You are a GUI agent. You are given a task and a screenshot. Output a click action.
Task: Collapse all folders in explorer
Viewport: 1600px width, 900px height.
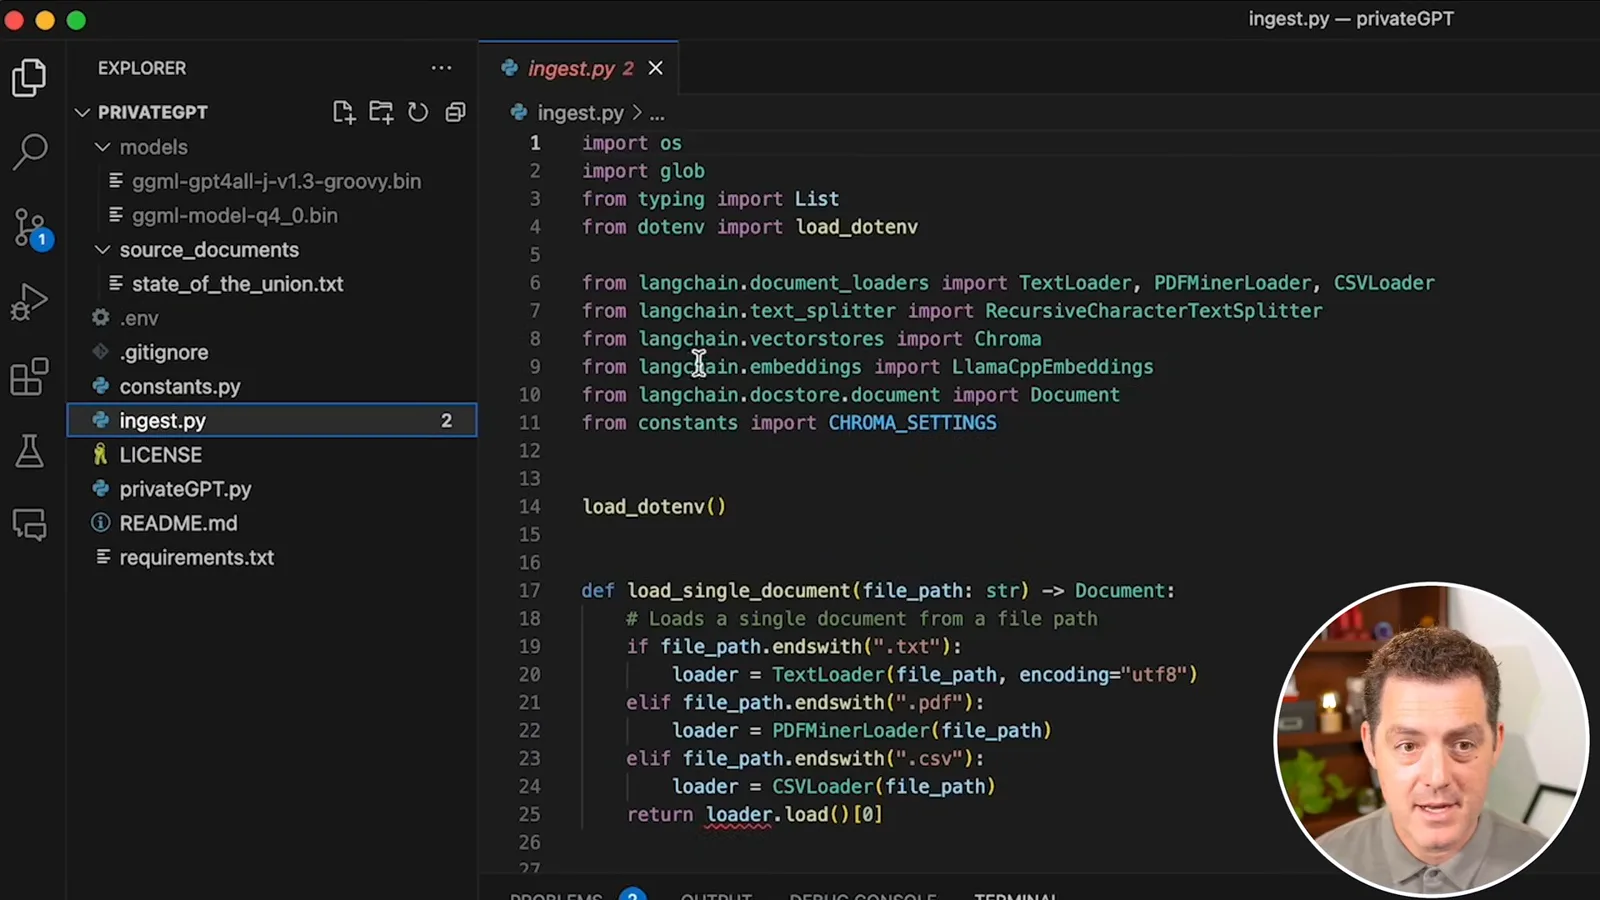pyautogui.click(x=455, y=112)
